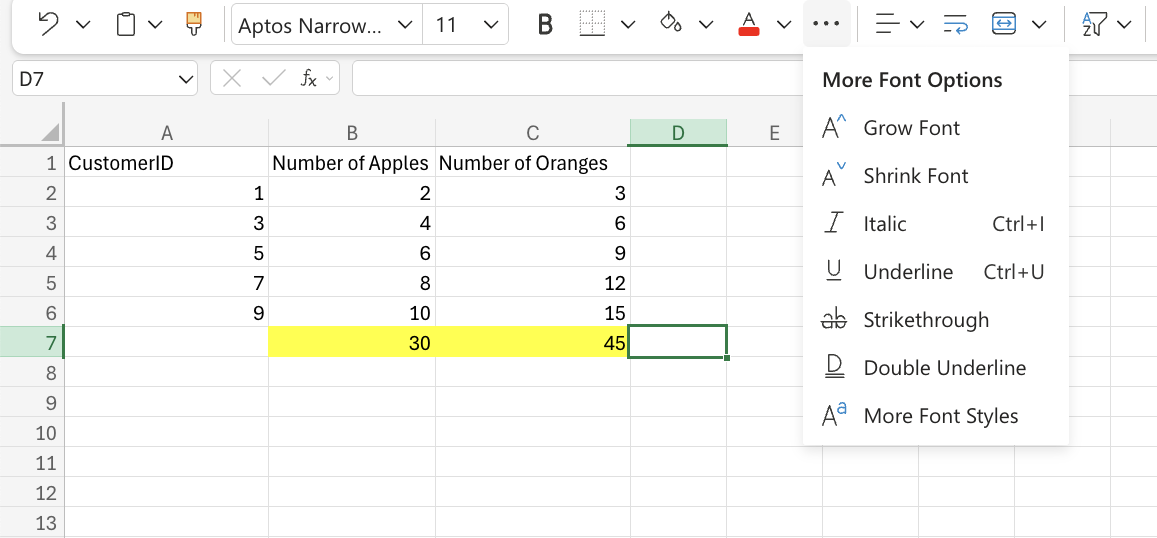
Task: Click the Select All corner triangle
Action: [50, 133]
